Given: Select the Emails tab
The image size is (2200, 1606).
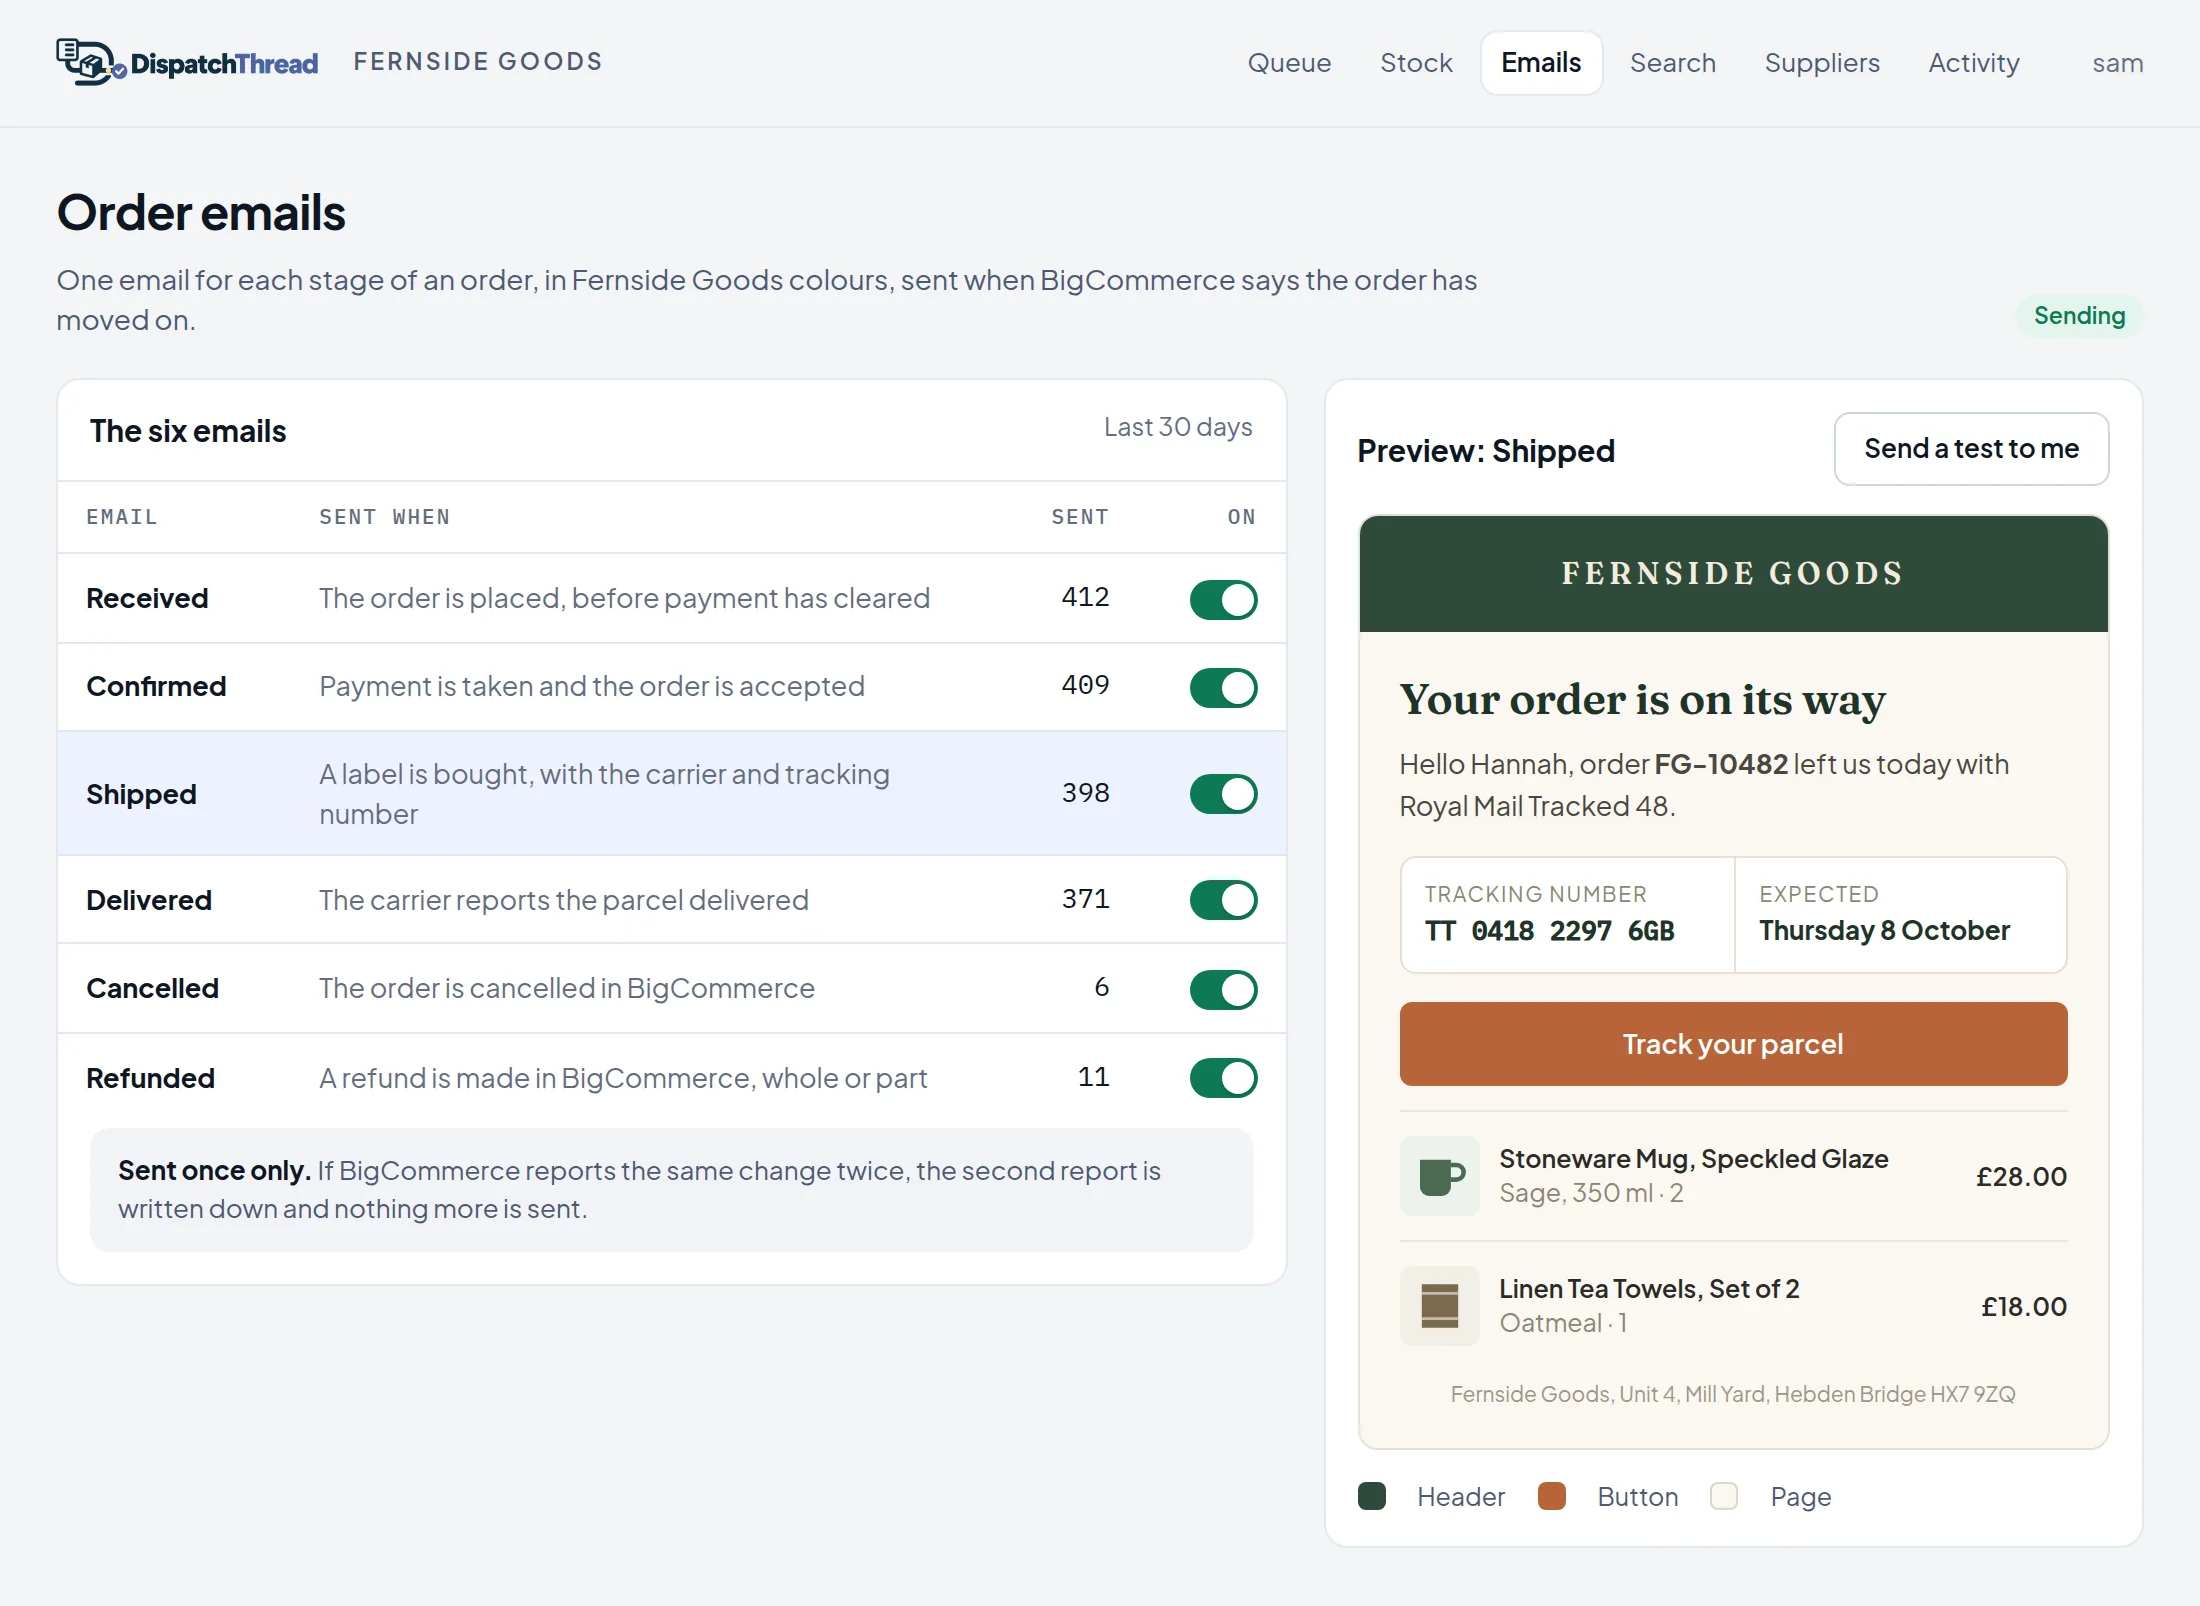Looking at the screenshot, I should point(1541,63).
